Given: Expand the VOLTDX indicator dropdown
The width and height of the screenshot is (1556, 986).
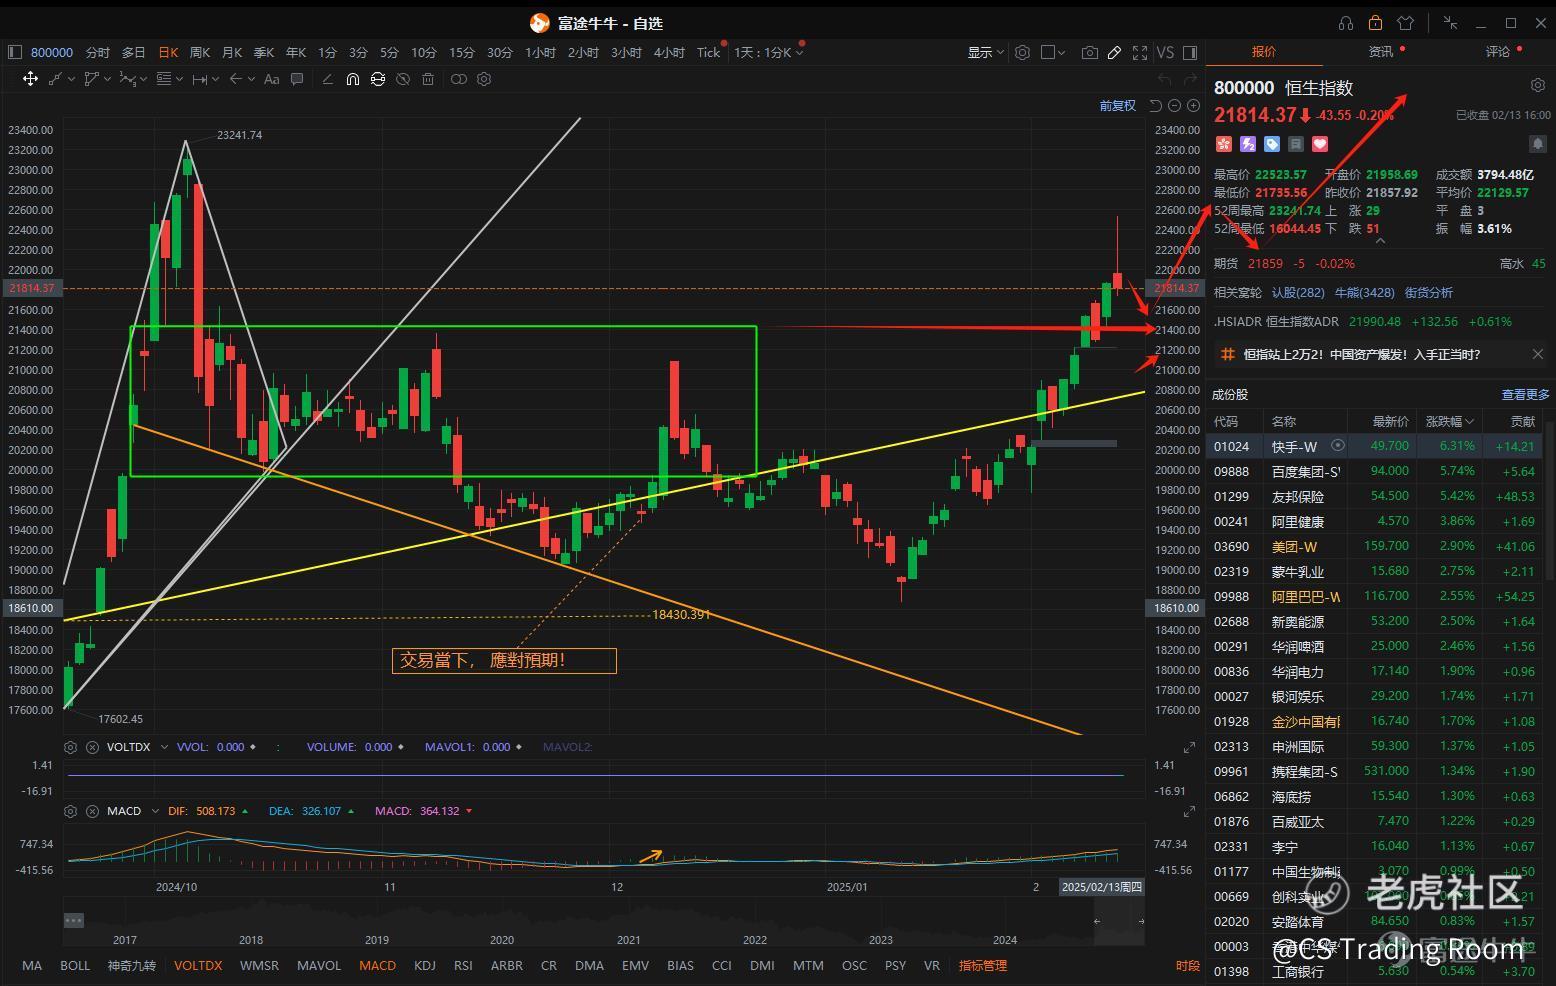Looking at the screenshot, I should point(164,747).
